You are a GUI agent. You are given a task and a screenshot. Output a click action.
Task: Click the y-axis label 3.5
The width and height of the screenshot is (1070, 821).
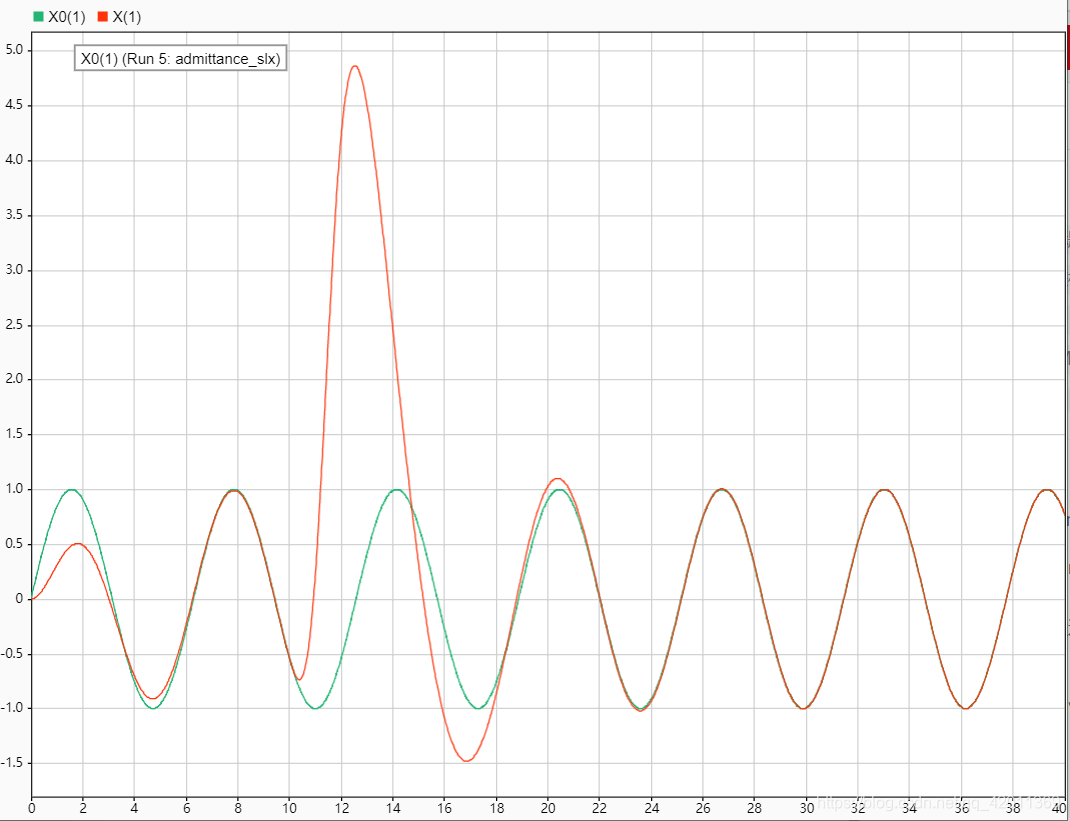click(14, 215)
